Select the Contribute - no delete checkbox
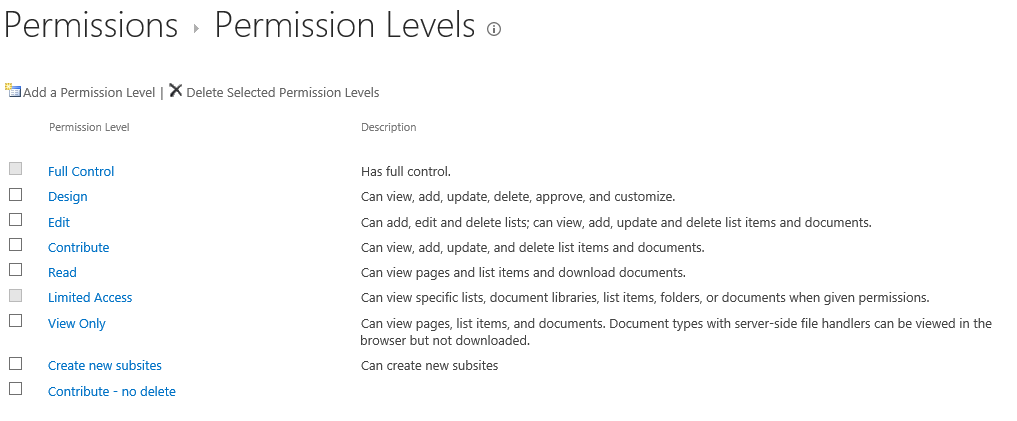 (x=15, y=389)
